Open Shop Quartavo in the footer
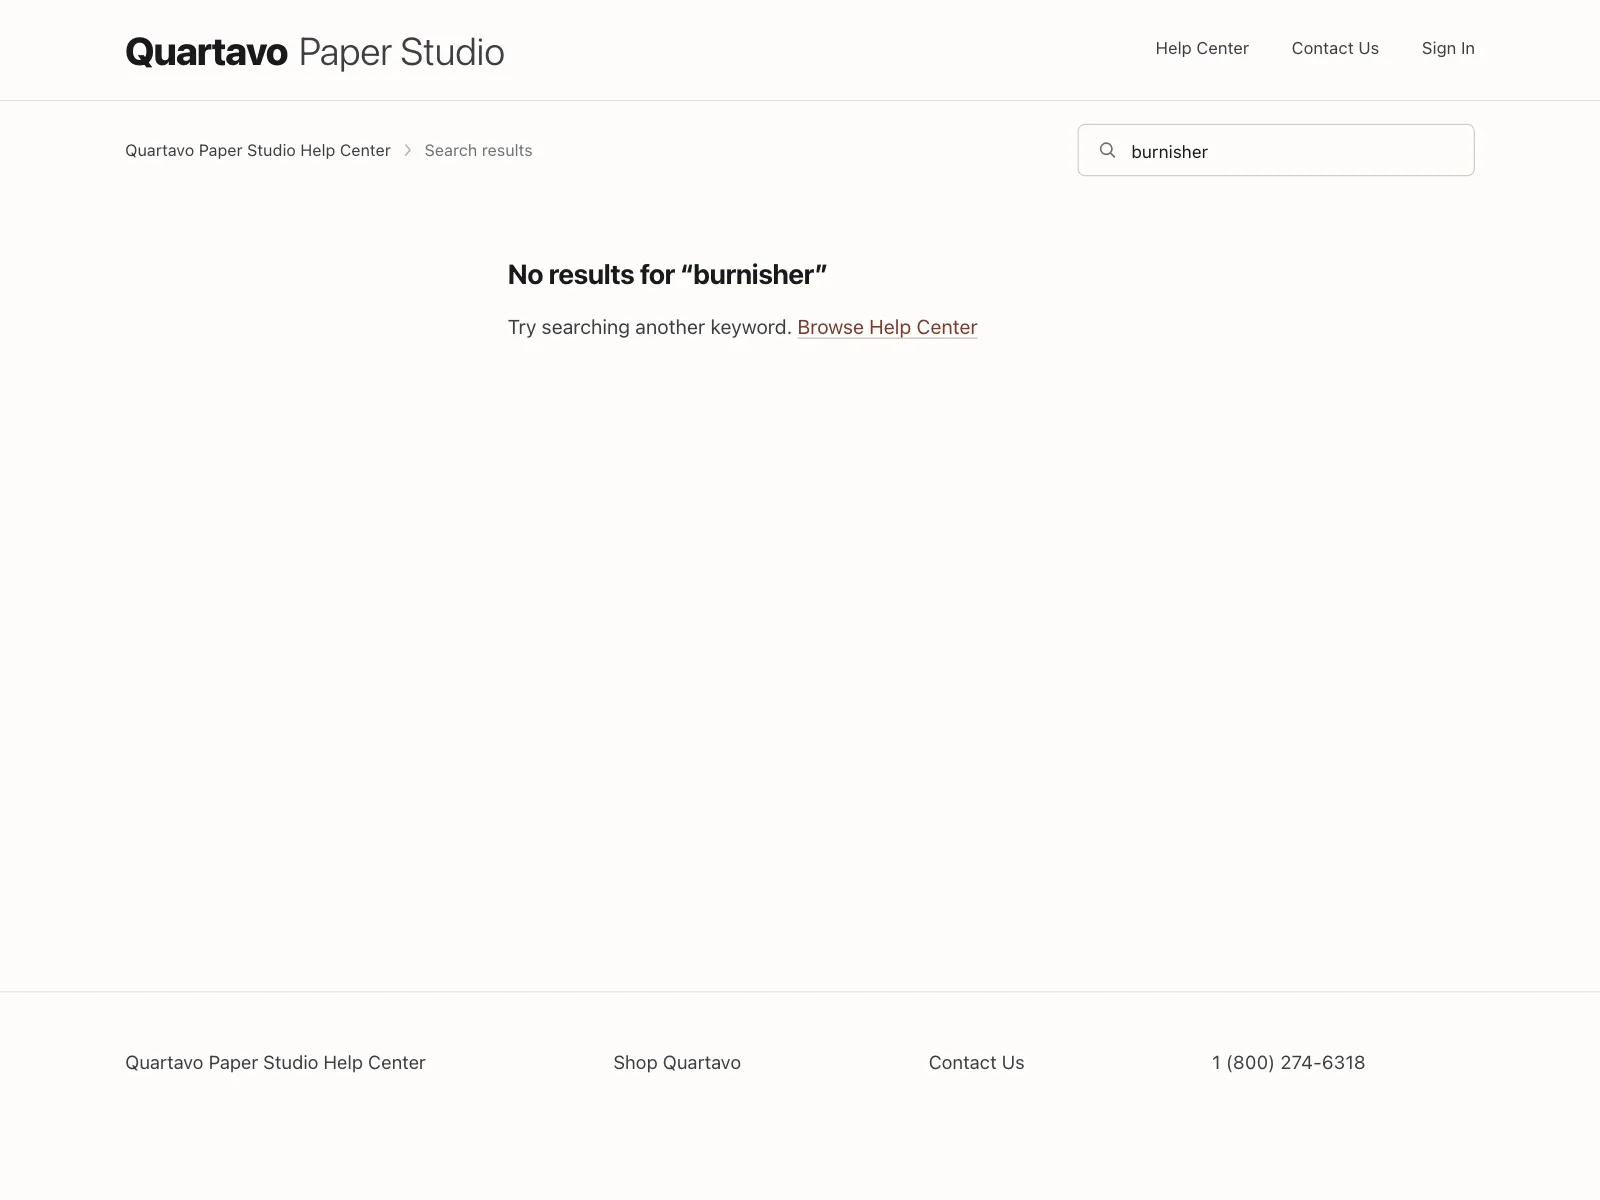The width and height of the screenshot is (1600, 1200). tap(677, 1062)
